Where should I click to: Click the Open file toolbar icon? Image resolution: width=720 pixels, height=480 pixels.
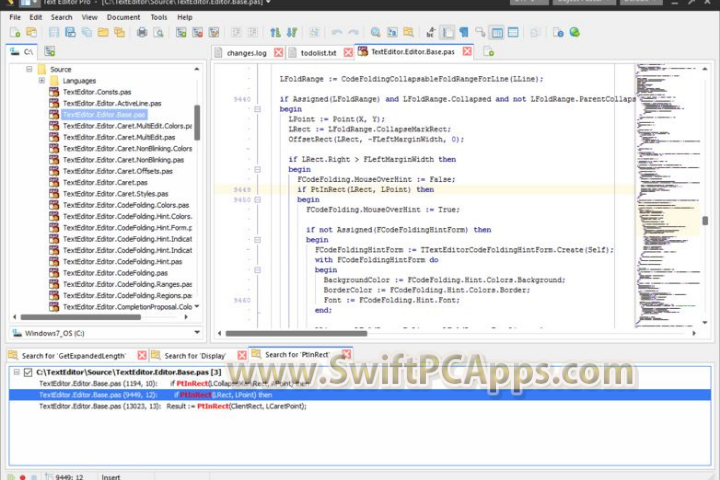32,32
